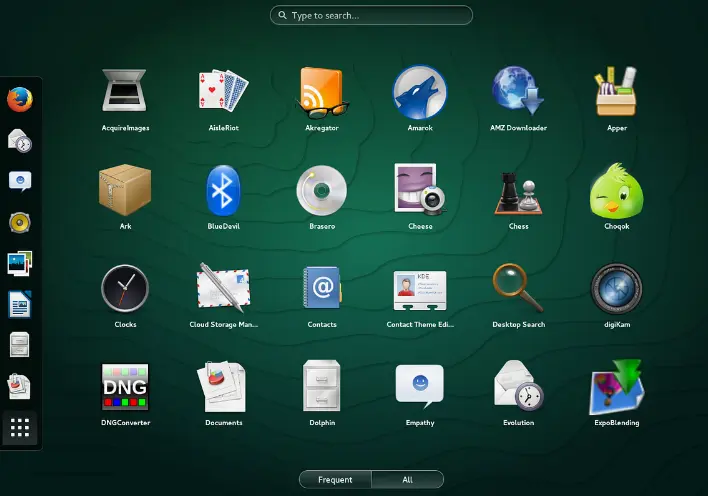
Task: Open Empathy chat from the dock
Action: point(20,182)
